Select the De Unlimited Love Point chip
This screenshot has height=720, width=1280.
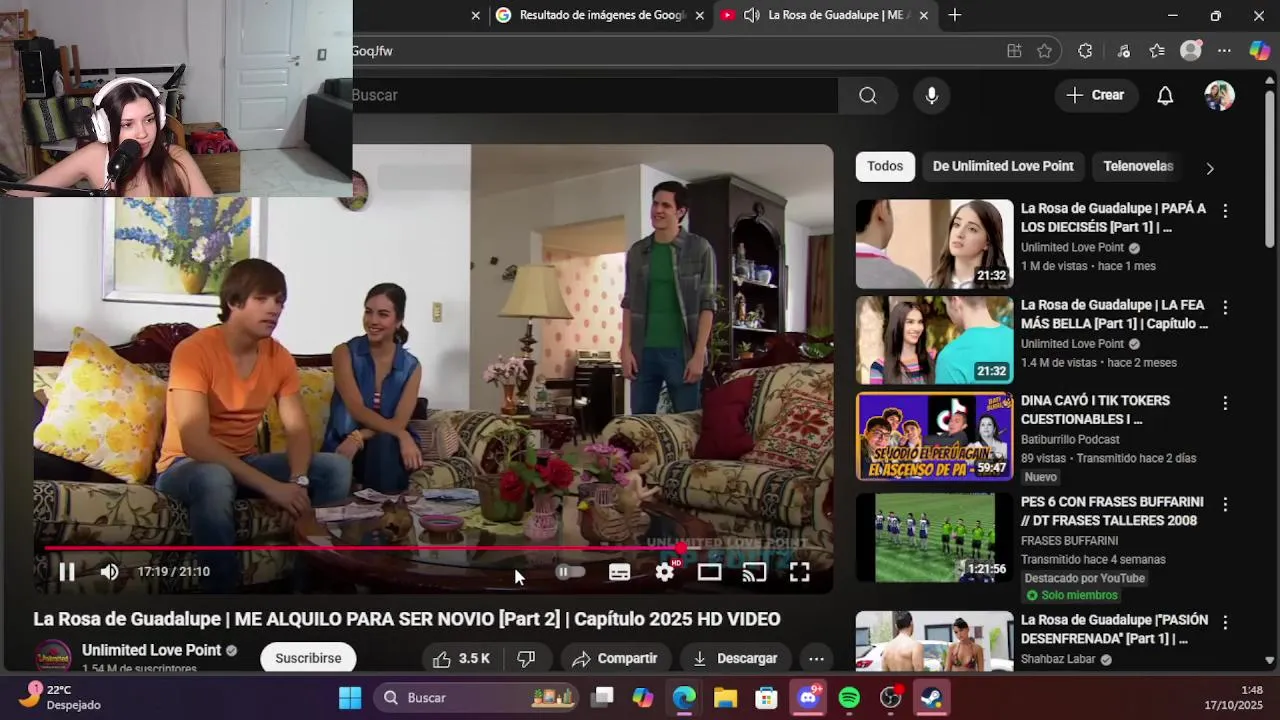pos(1003,166)
